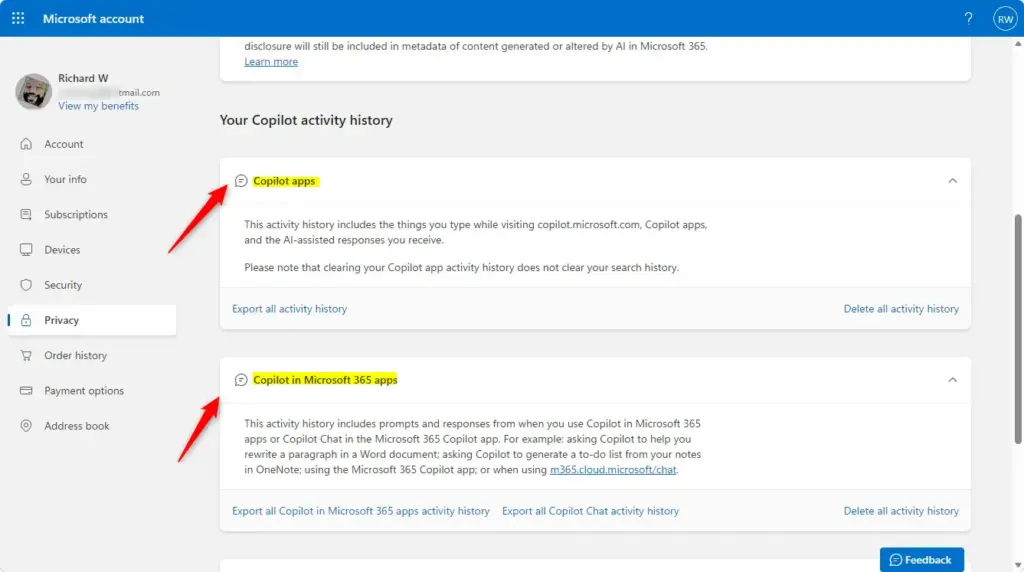Click the scrollbar down arrow
The height and width of the screenshot is (572, 1024).
(x=1018, y=565)
